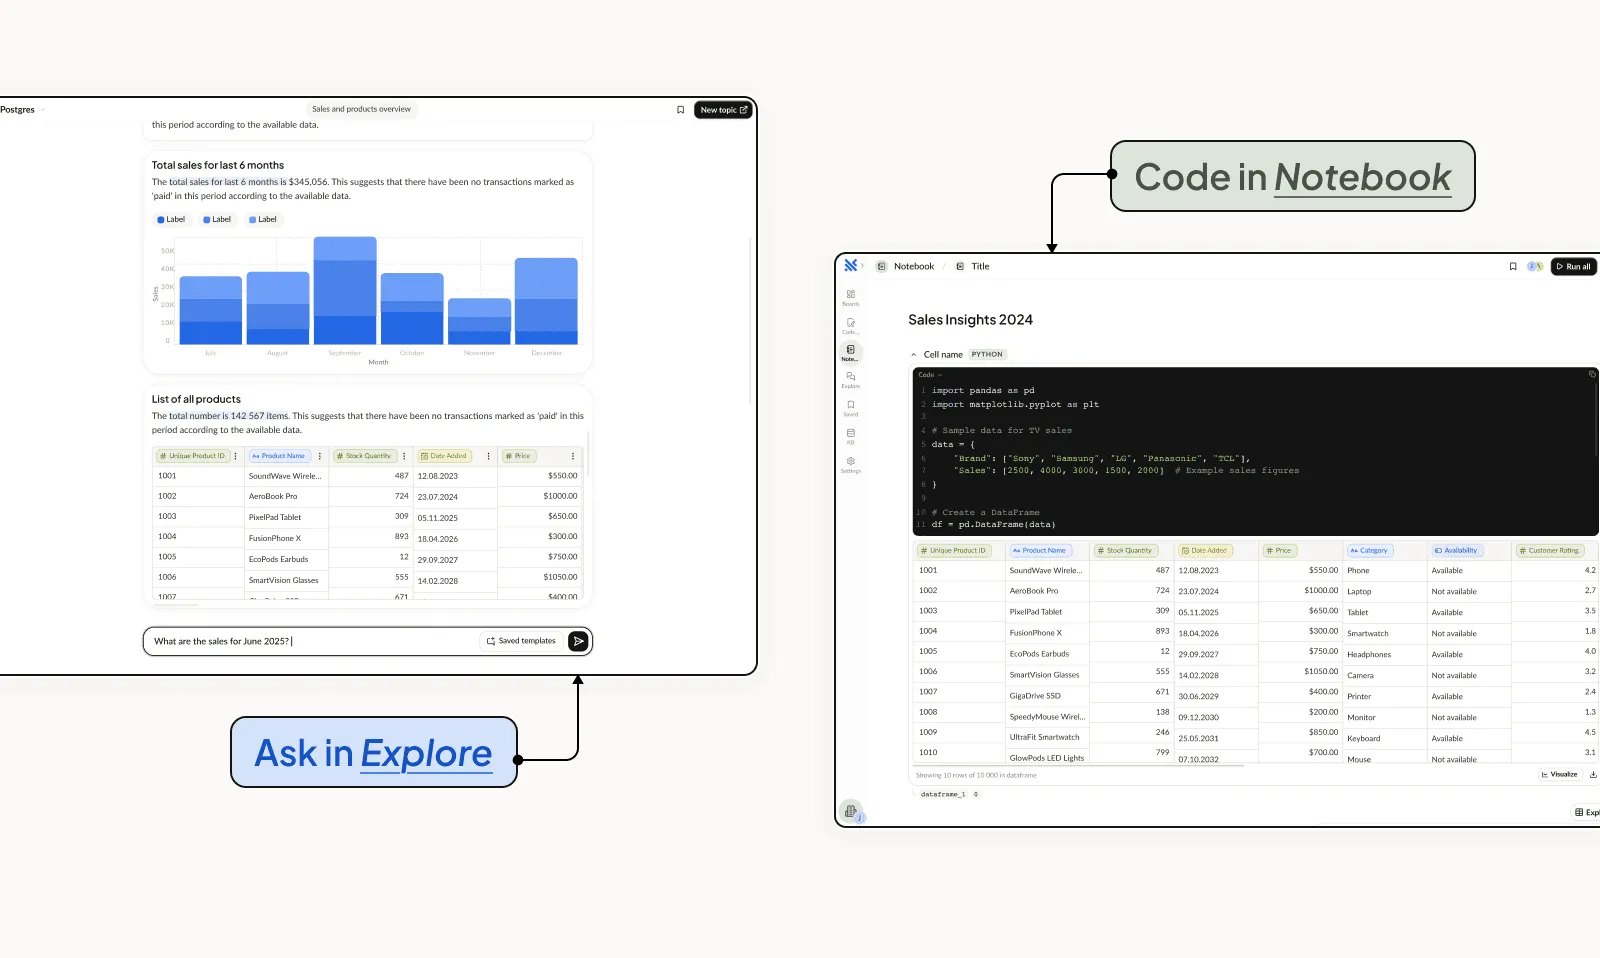Open Stock Quantity column options in Explore
The height and width of the screenshot is (958, 1600).
[404, 456]
